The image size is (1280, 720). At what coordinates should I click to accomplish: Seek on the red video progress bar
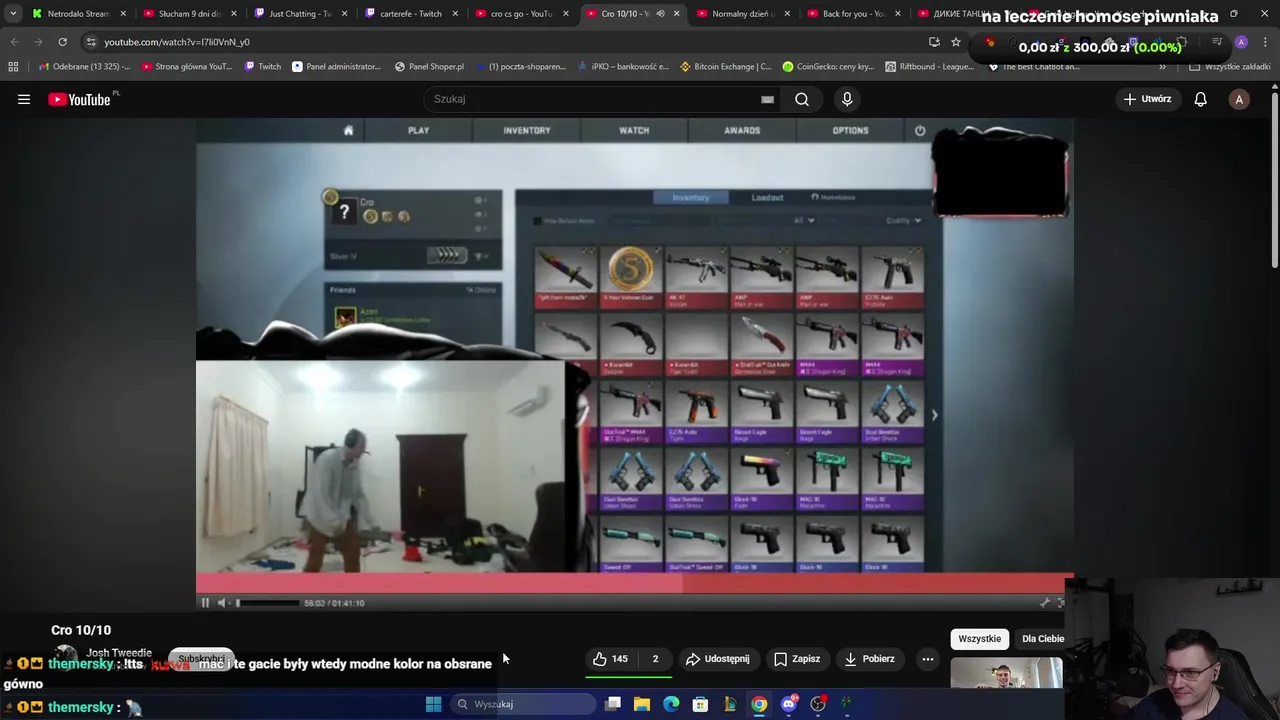[x=635, y=584]
